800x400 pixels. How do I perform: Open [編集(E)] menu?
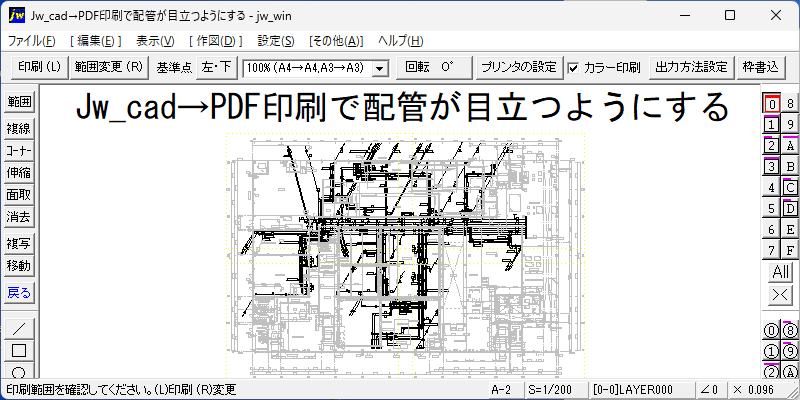[x=95, y=41]
